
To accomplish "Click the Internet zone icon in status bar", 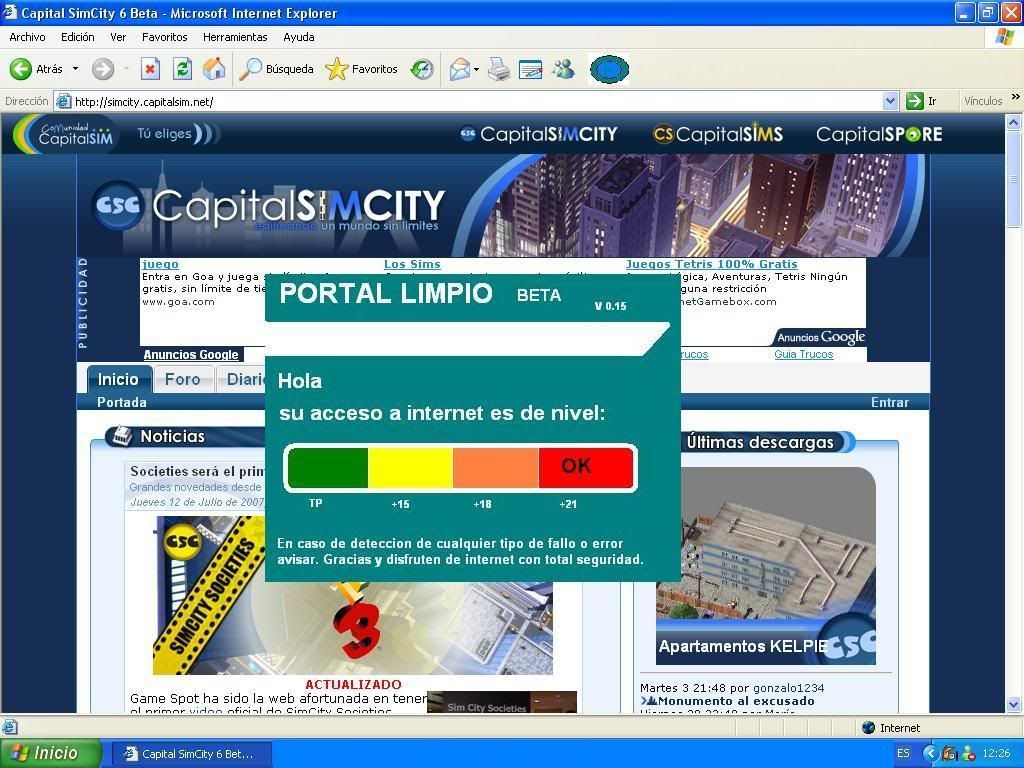I will 869,728.
